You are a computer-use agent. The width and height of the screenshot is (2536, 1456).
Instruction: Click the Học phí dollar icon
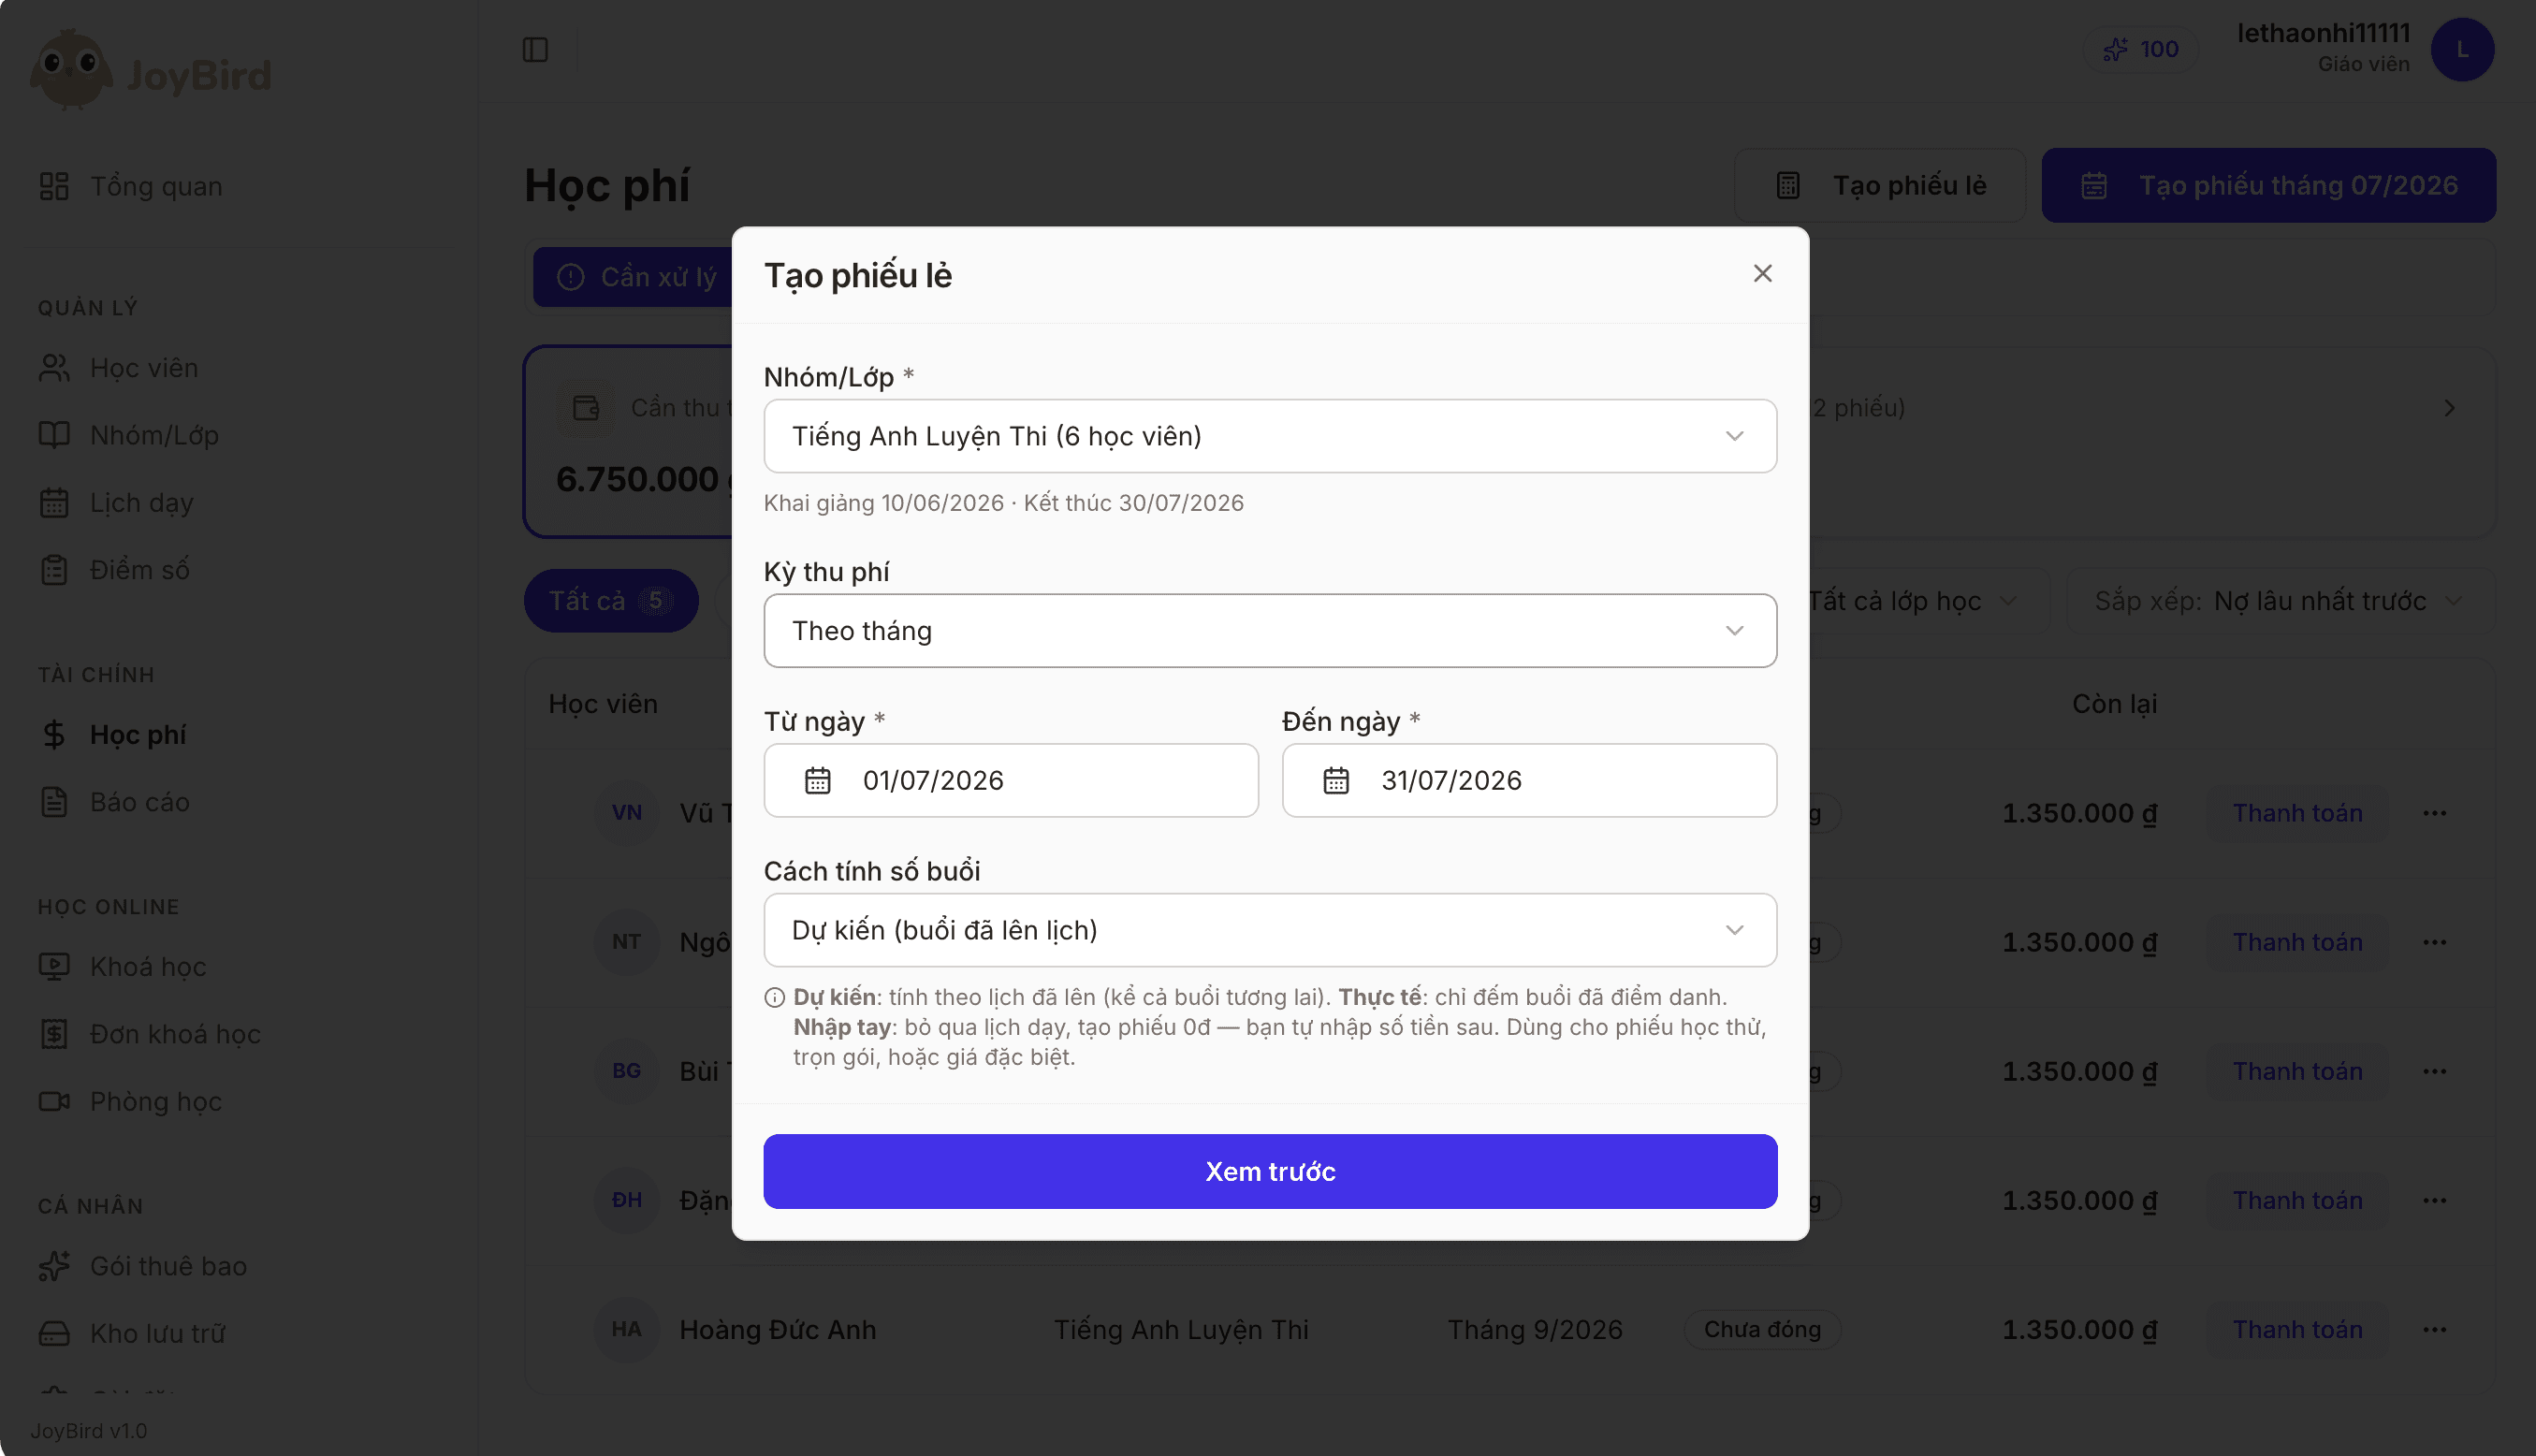(x=54, y=734)
